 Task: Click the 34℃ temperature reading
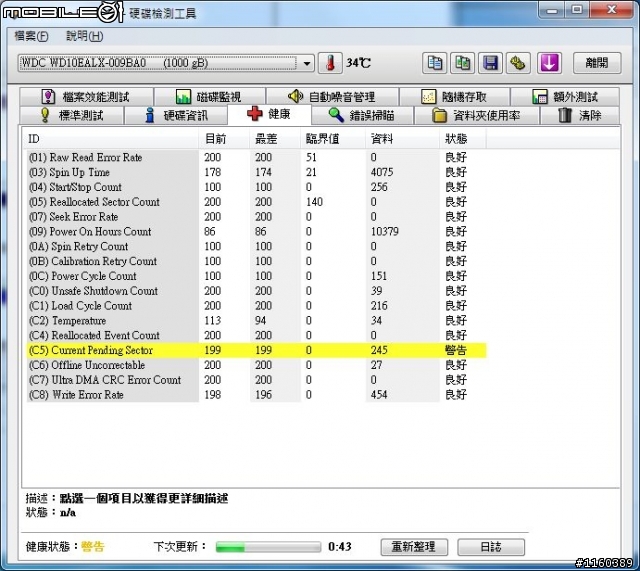pyautogui.click(x=358, y=63)
